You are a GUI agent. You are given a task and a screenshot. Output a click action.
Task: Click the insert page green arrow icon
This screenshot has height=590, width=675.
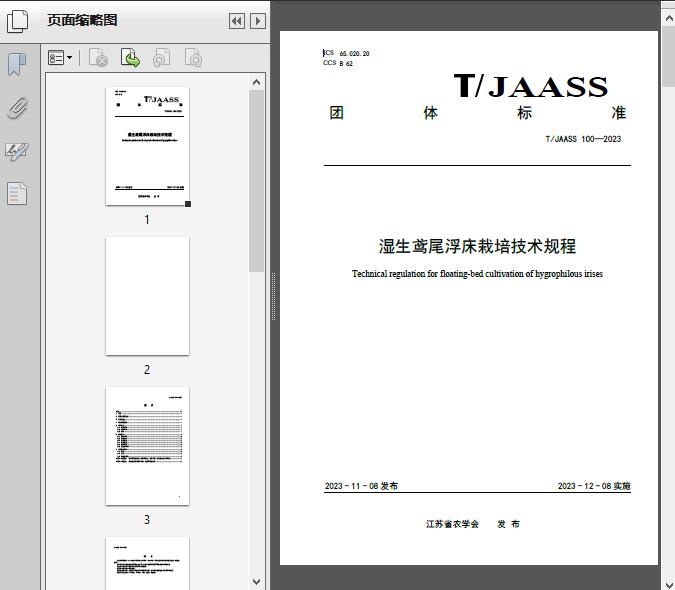130,57
